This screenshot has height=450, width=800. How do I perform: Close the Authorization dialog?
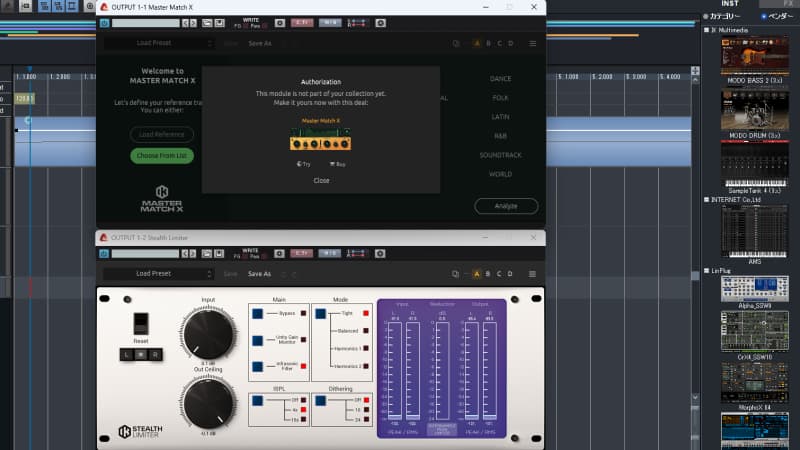[x=321, y=181]
